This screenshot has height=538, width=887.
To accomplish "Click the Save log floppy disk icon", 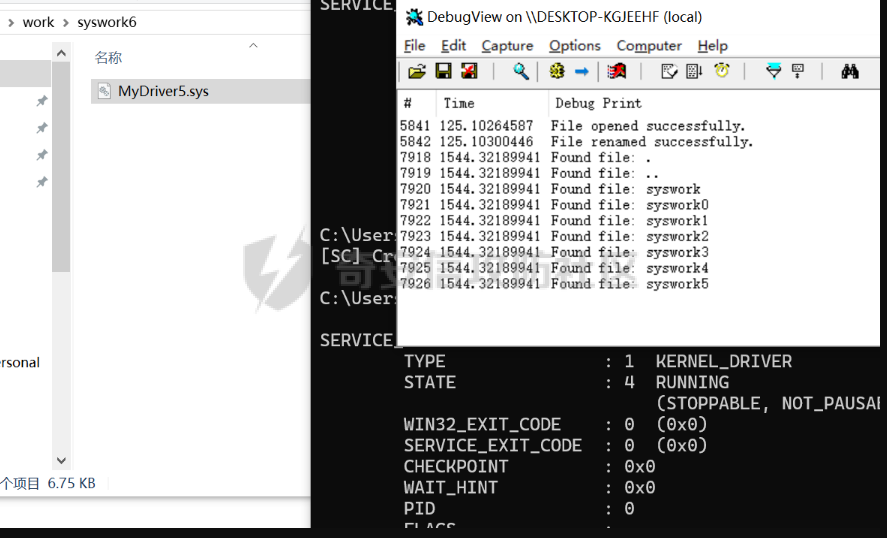I will click(443, 71).
